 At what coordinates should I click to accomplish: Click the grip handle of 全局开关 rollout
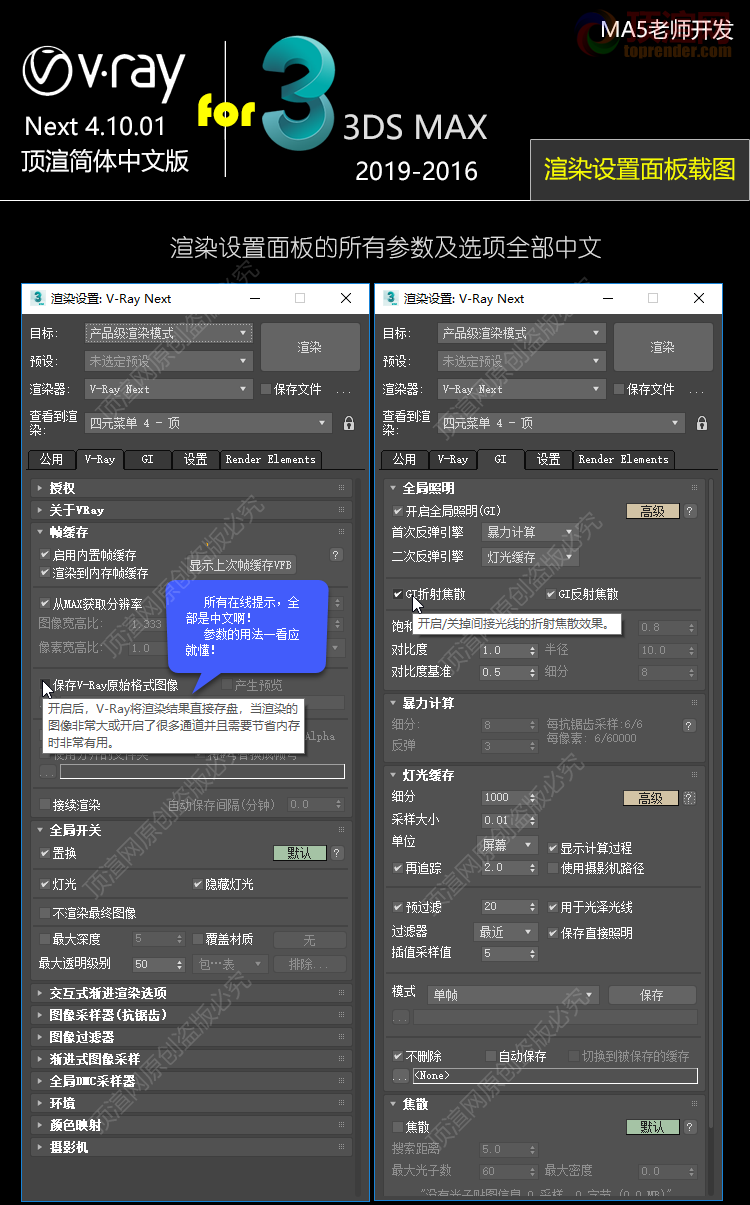click(x=341, y=830)
